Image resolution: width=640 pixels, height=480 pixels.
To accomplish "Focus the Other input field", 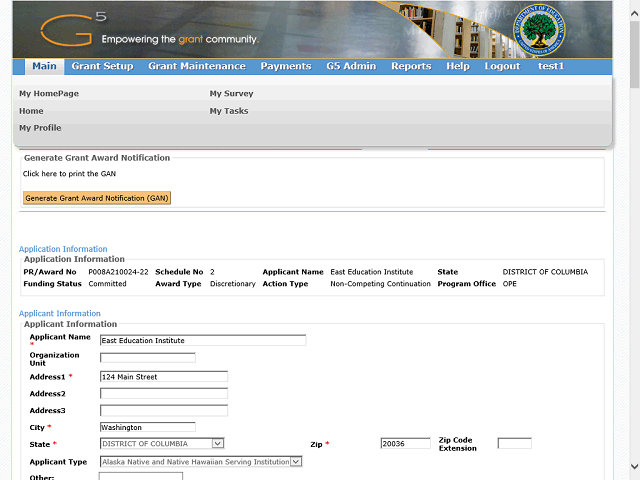I will (141, 477).
